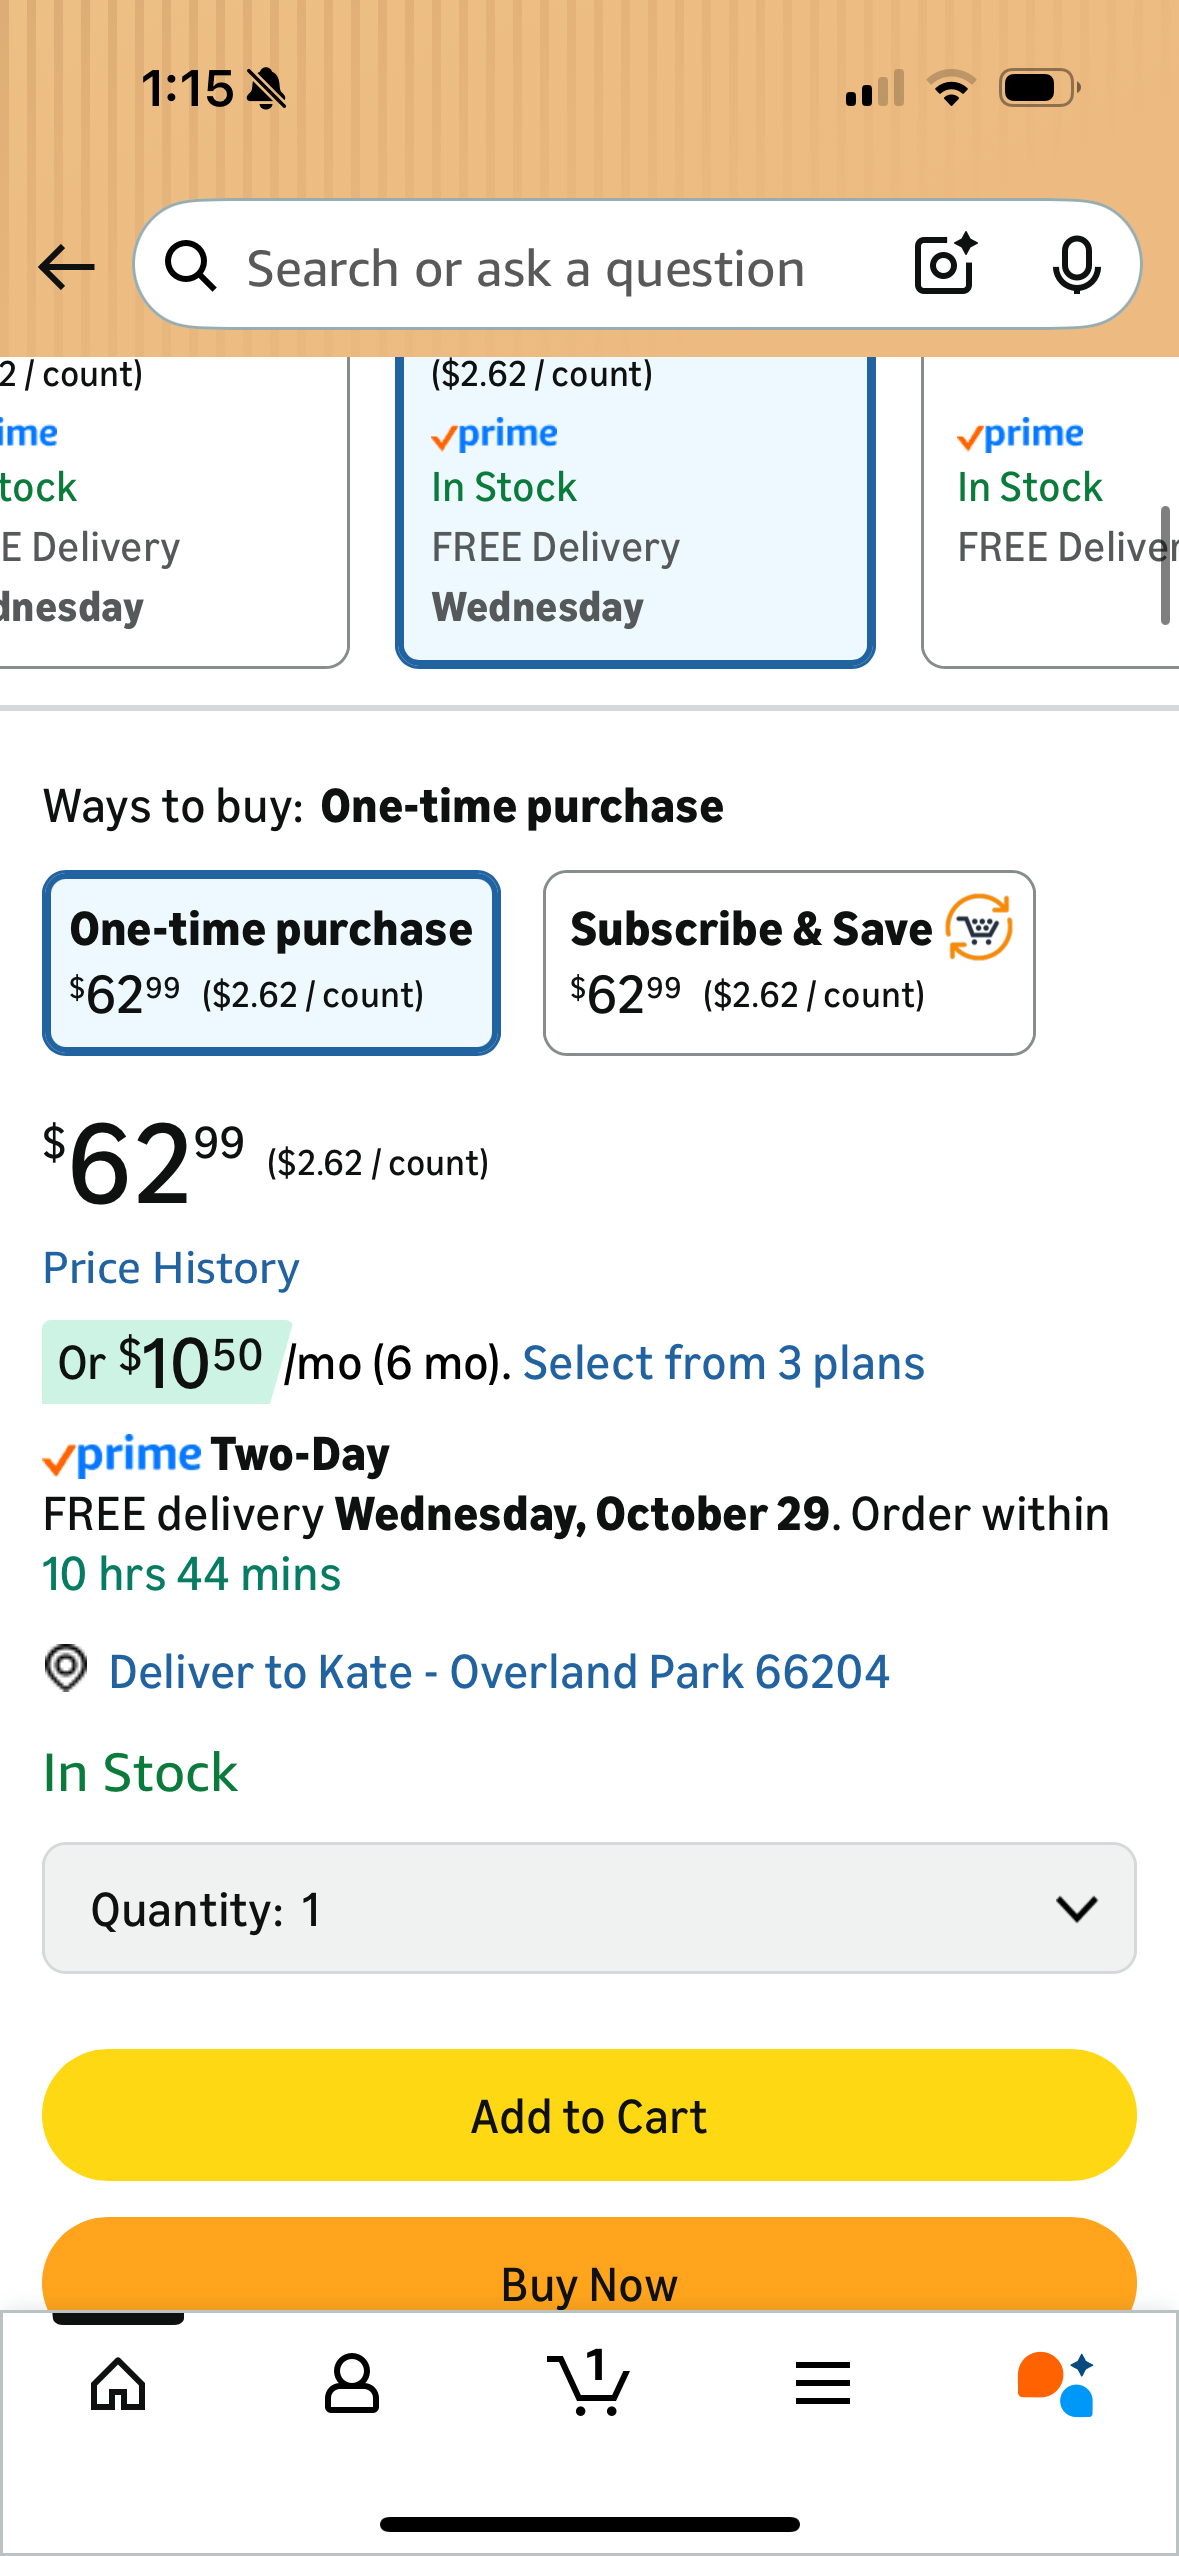Image resolution: width=1179 pixels, height=2556 pixels.
Task: Tap the delivery location pin icon
Action: click(66, 1669)
